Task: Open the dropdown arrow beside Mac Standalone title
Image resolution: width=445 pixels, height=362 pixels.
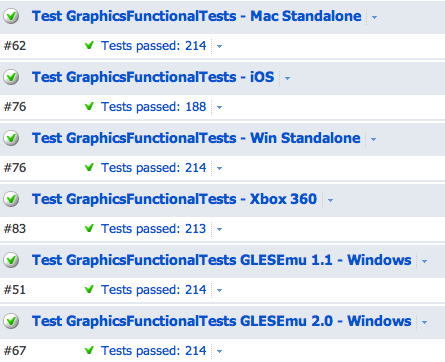Action: [374, 17]
